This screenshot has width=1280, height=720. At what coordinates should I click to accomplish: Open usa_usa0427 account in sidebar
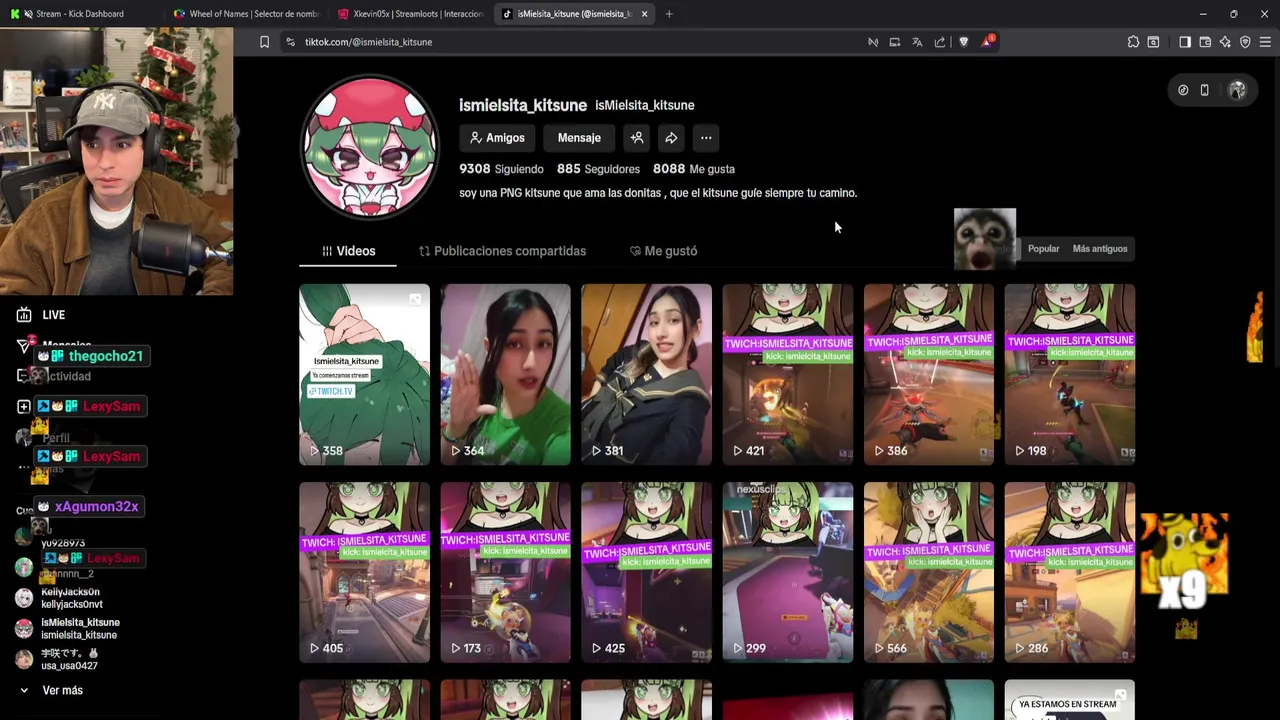point(58,659)
